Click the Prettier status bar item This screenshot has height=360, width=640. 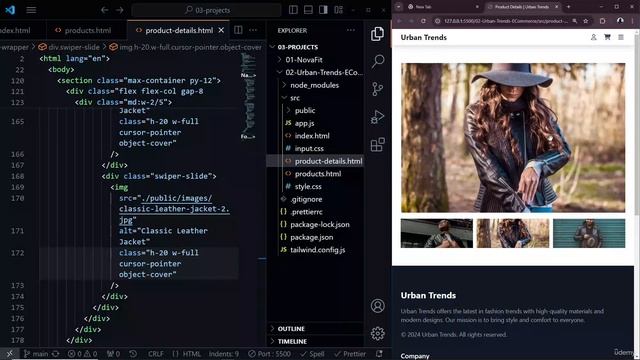point(350,354)
